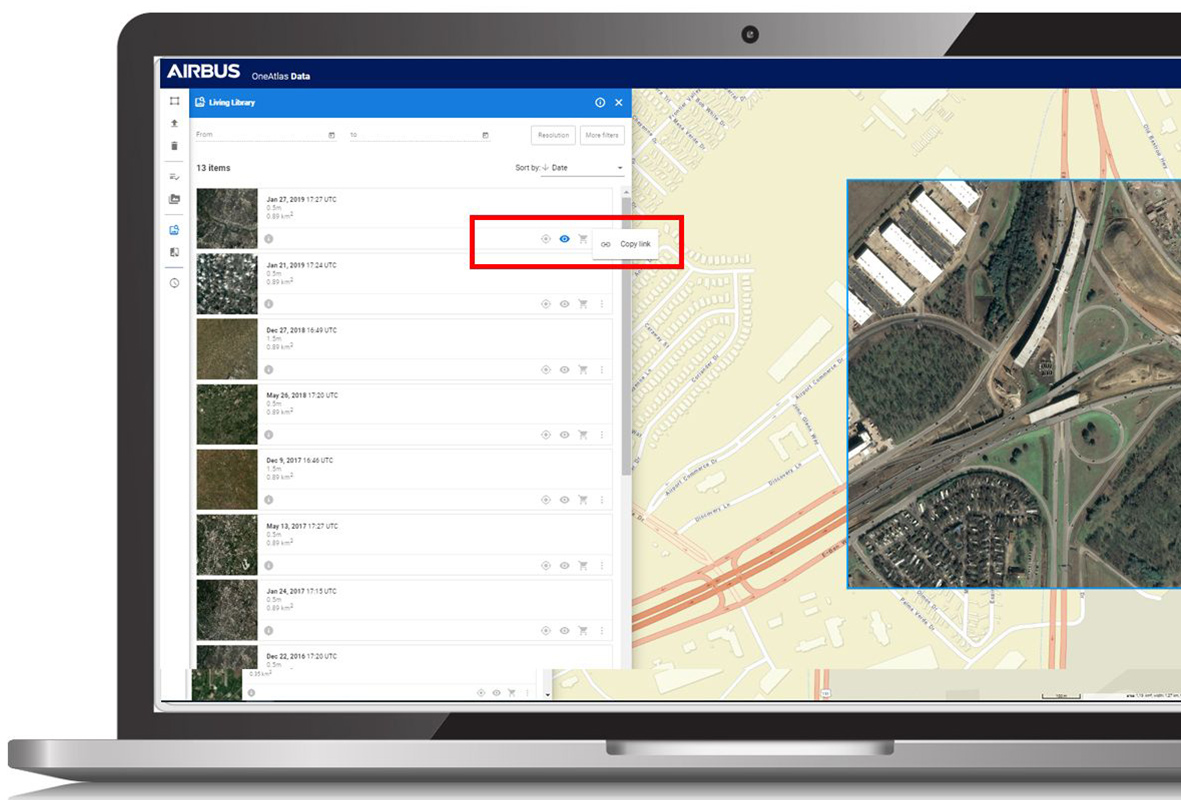Show info for the Jan 27, 2019 image

tap(268, 239)
